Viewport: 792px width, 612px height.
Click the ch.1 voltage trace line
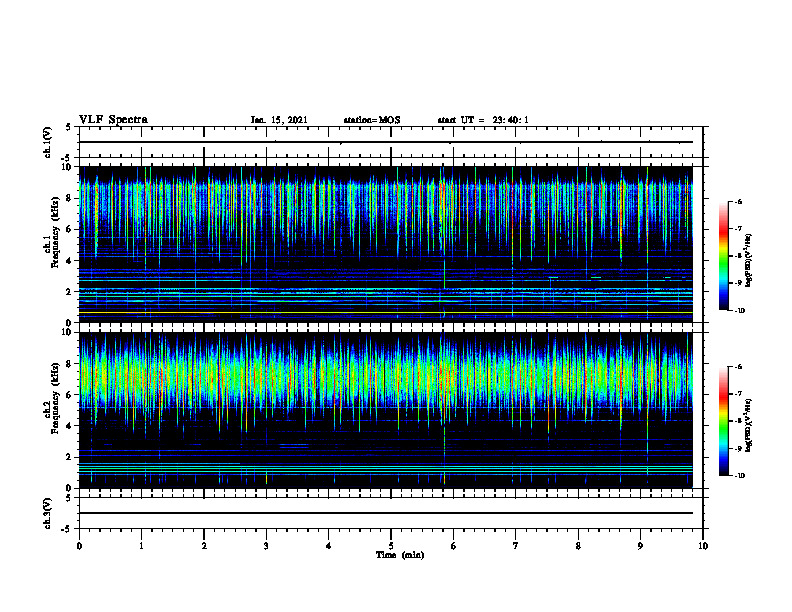pos(386,142)
